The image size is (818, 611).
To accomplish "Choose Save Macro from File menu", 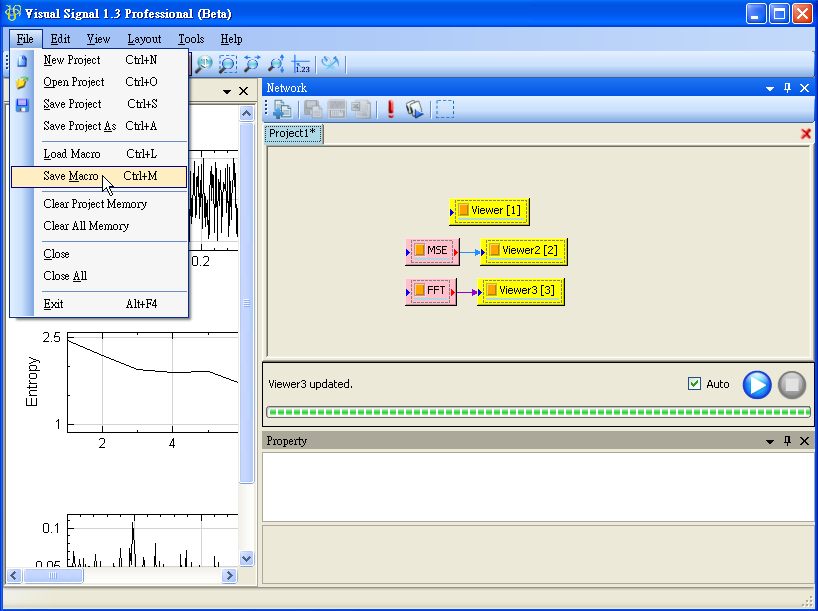I will [71, 177].
